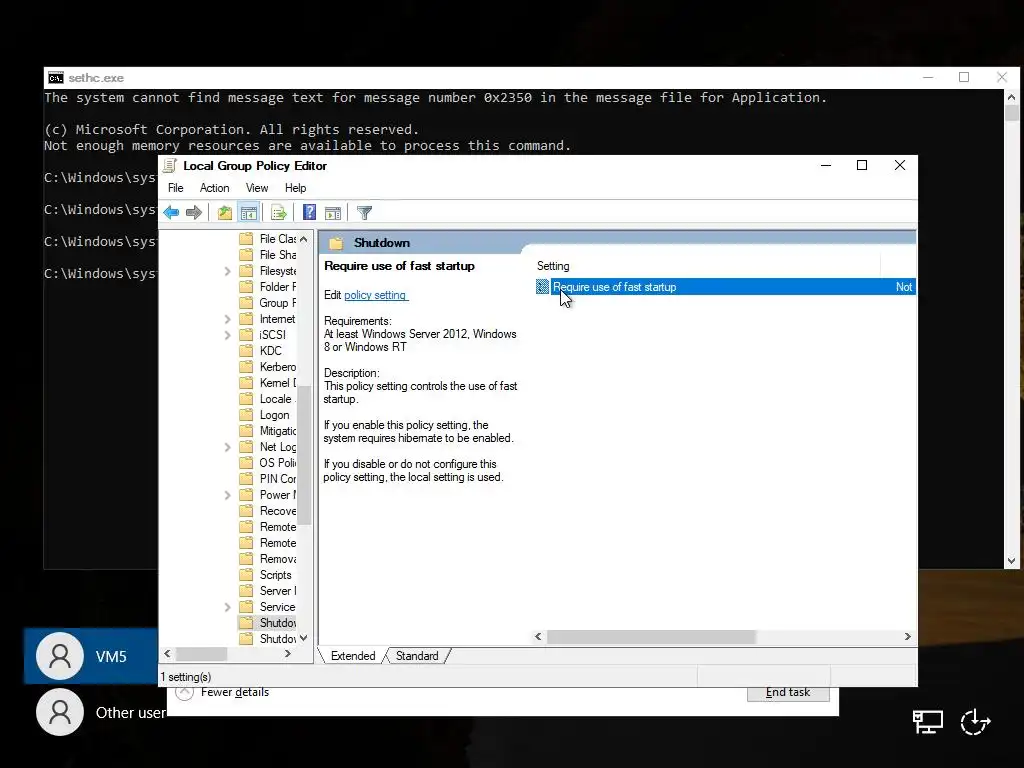Switch to the Standard tab
Viewport: 1024px width, 768px height.
pos(417,656)
